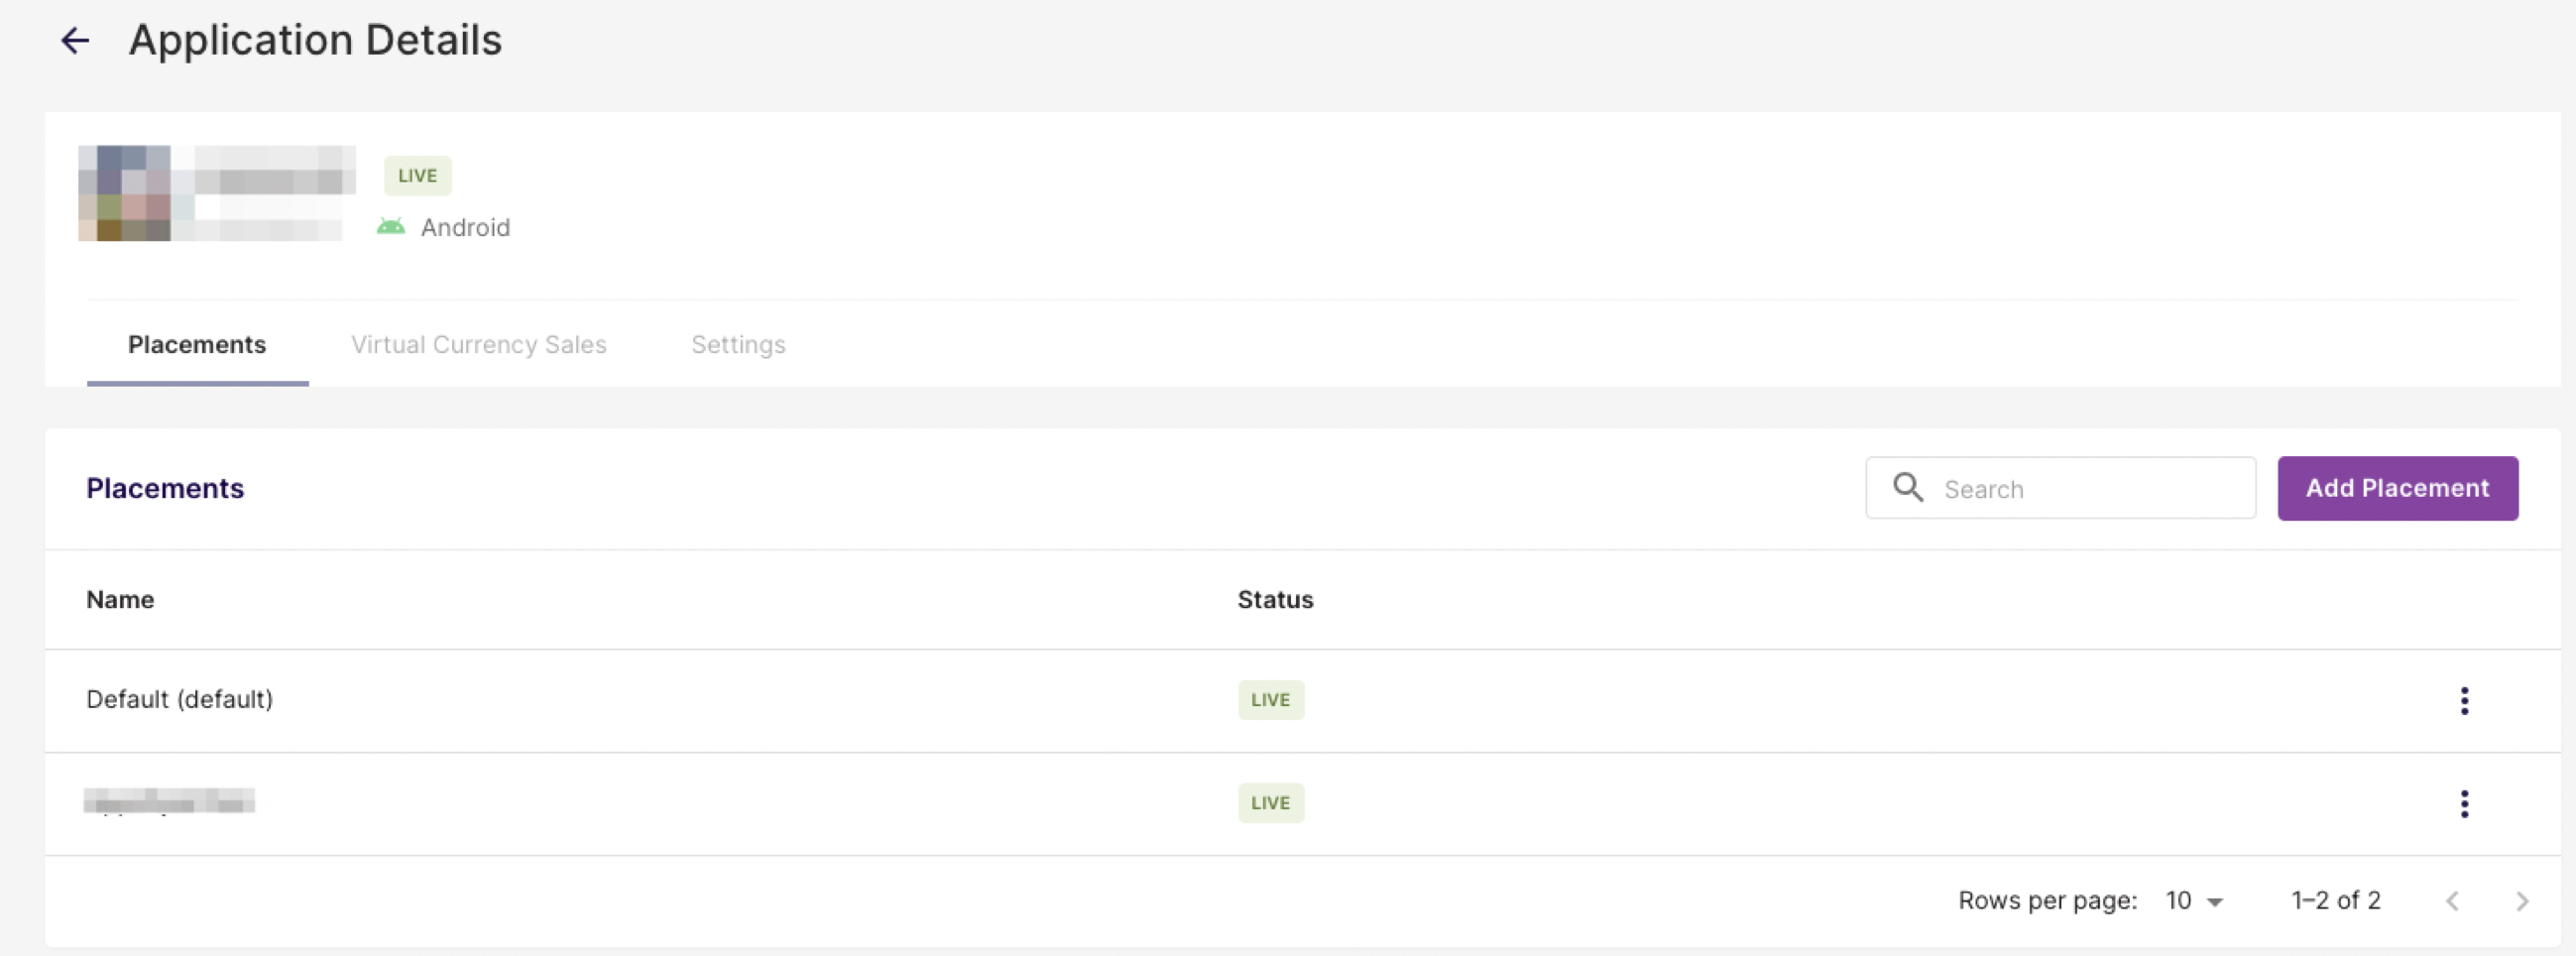Select the blurred placement name row
The image size is (2576, 956).
(1302, 803)
